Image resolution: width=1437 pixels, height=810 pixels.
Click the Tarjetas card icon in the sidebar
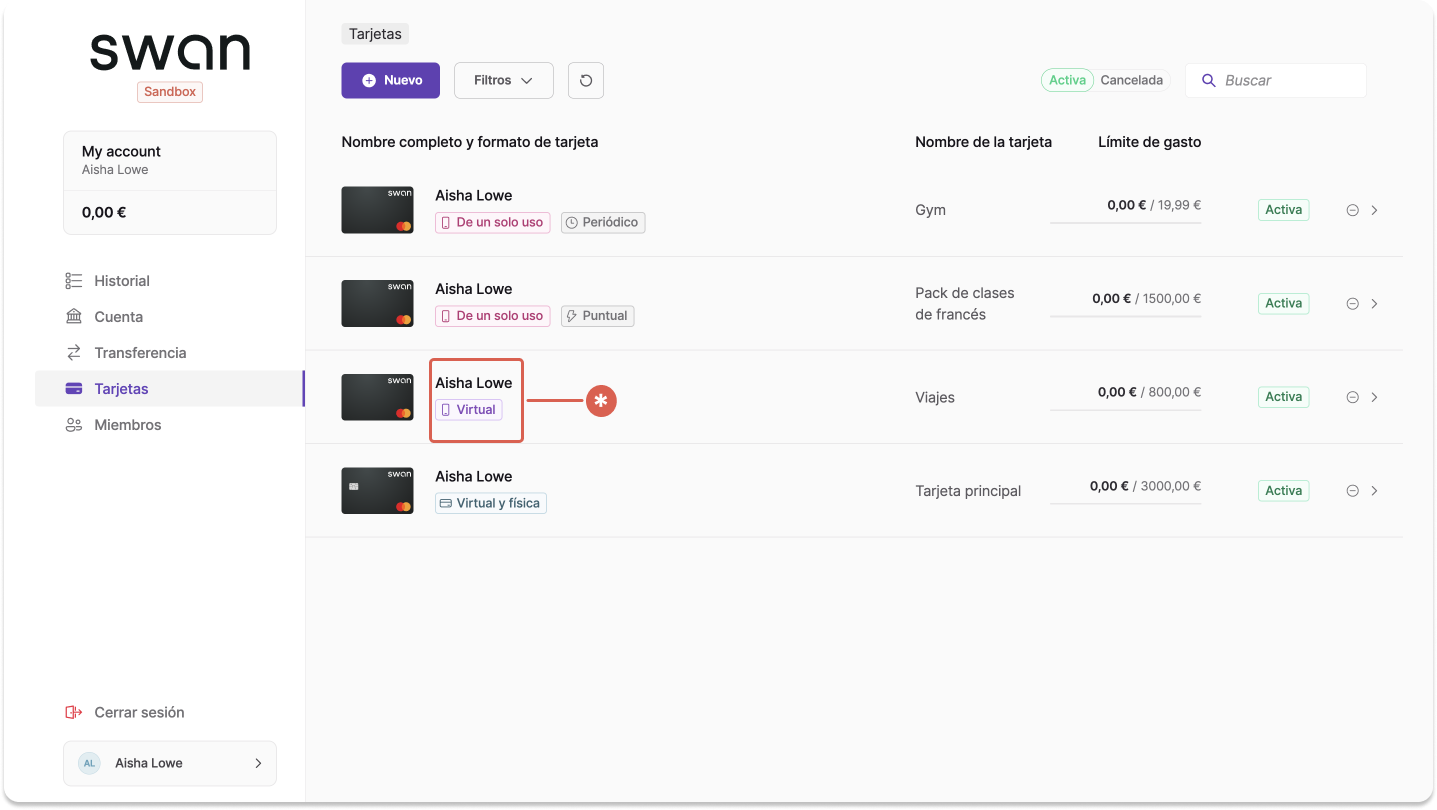click(73, 389)
